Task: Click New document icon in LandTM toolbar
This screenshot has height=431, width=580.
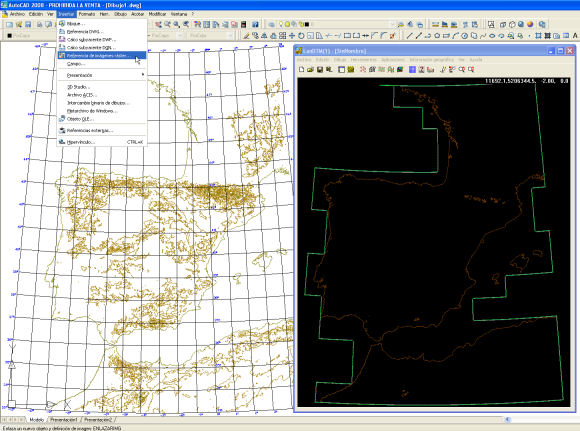Action: pos(301,69)
